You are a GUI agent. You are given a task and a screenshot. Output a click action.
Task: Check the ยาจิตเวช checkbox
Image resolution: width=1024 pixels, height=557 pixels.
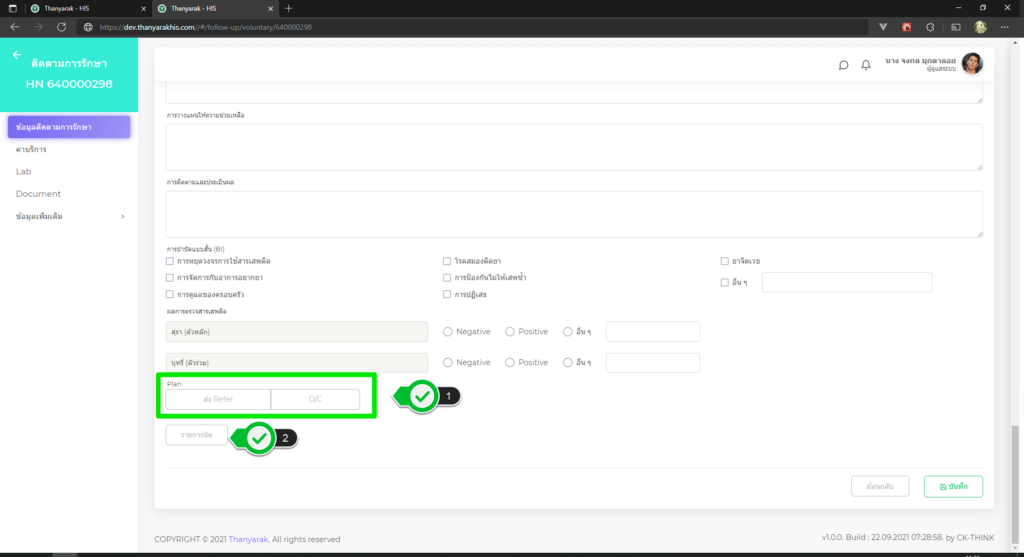(x=725, y=261)
